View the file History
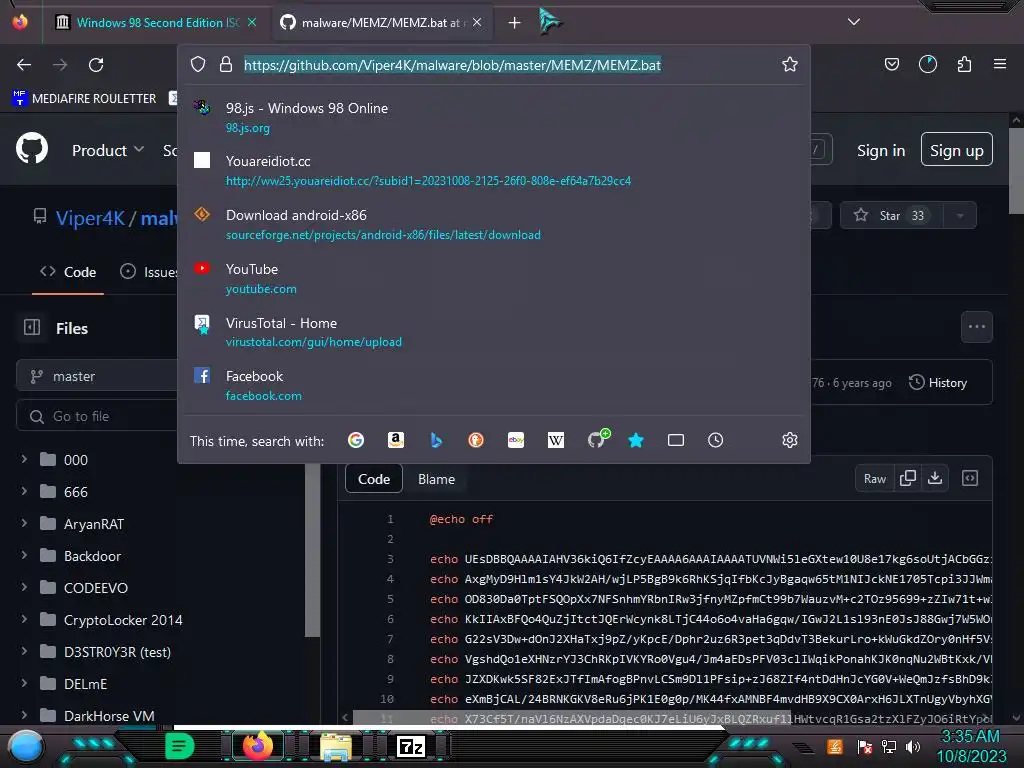This screenshot has width=1024, height=768. (x=938, y=383)
